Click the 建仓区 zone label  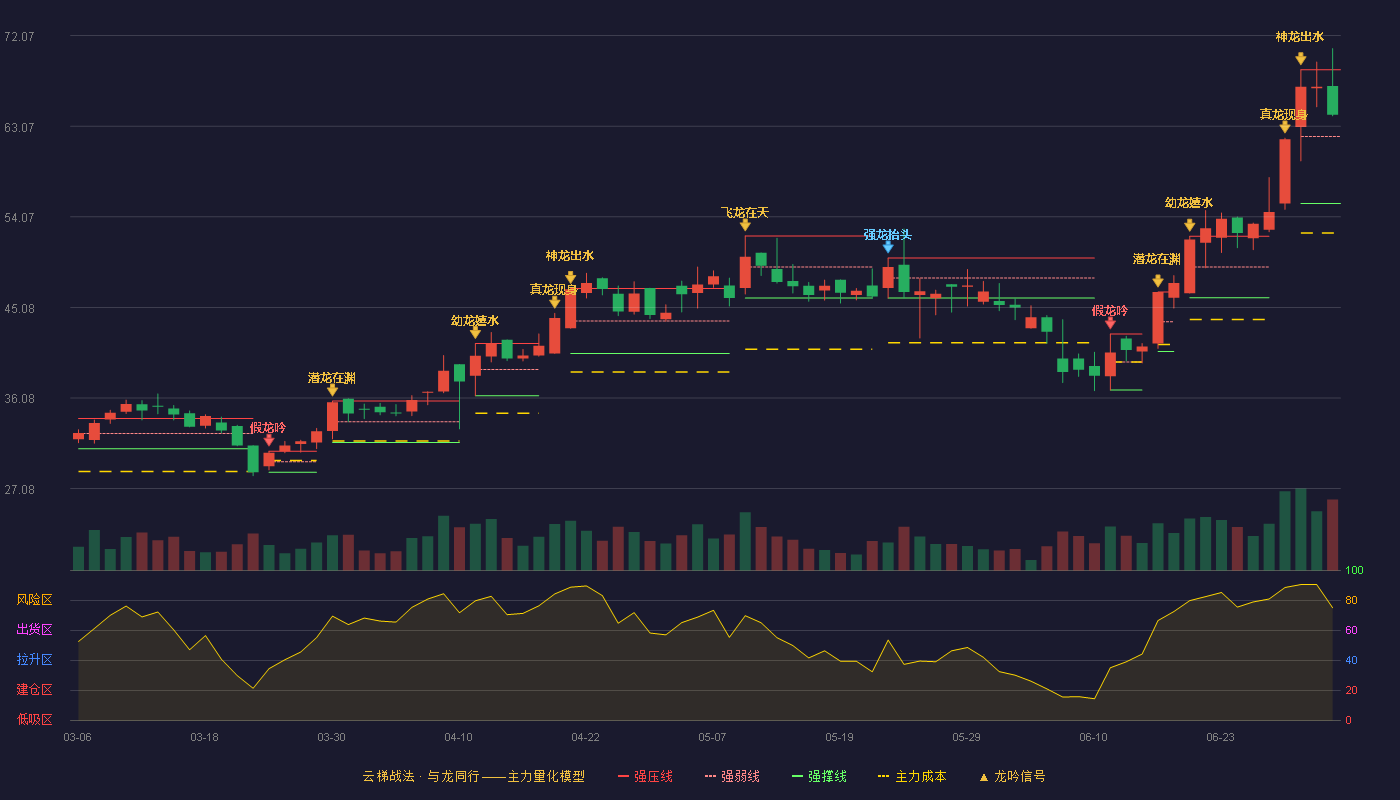coord(35,690)
